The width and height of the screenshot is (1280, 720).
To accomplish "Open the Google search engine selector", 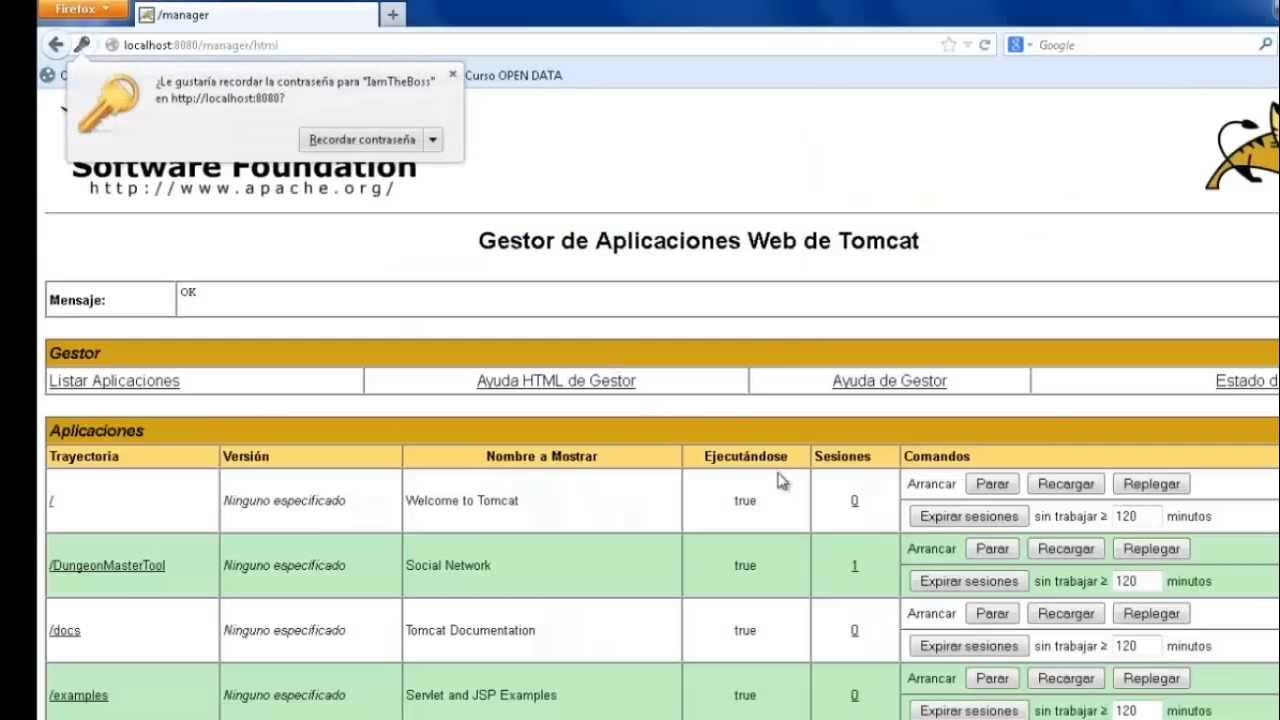I will [x=1020, y=45].
